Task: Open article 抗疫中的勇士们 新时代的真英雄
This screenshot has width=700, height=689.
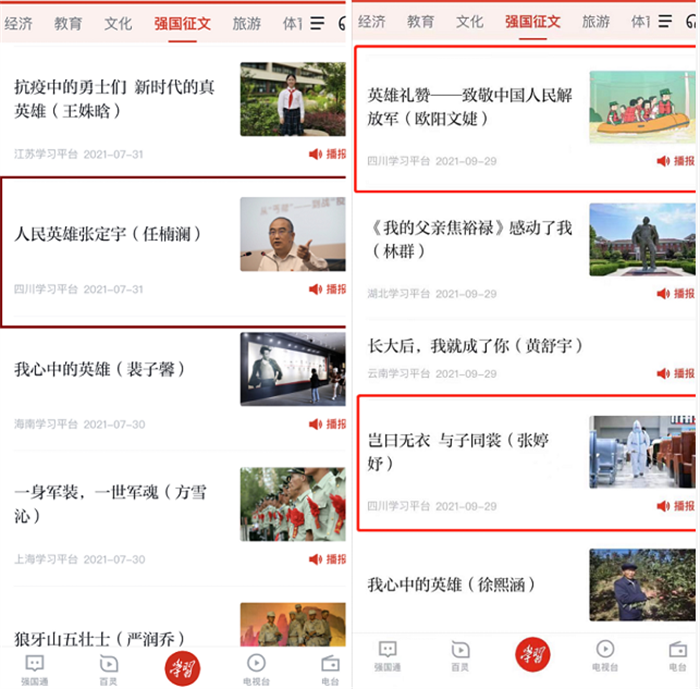Action: pos(115,98)
